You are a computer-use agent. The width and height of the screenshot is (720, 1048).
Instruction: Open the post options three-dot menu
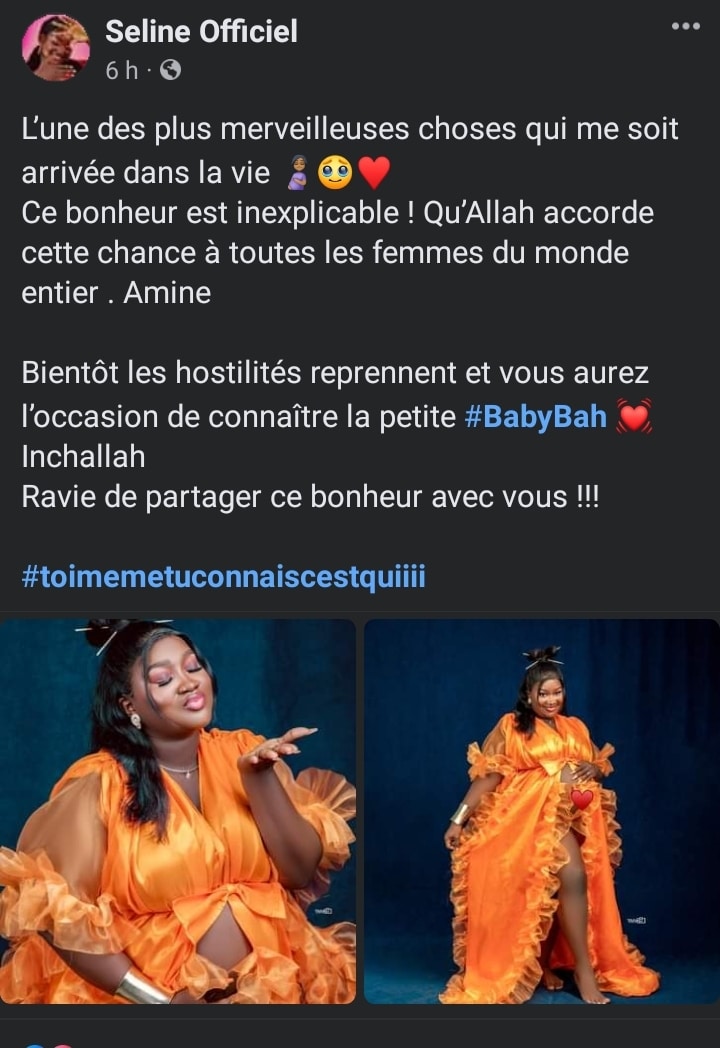tap(685, 26)
